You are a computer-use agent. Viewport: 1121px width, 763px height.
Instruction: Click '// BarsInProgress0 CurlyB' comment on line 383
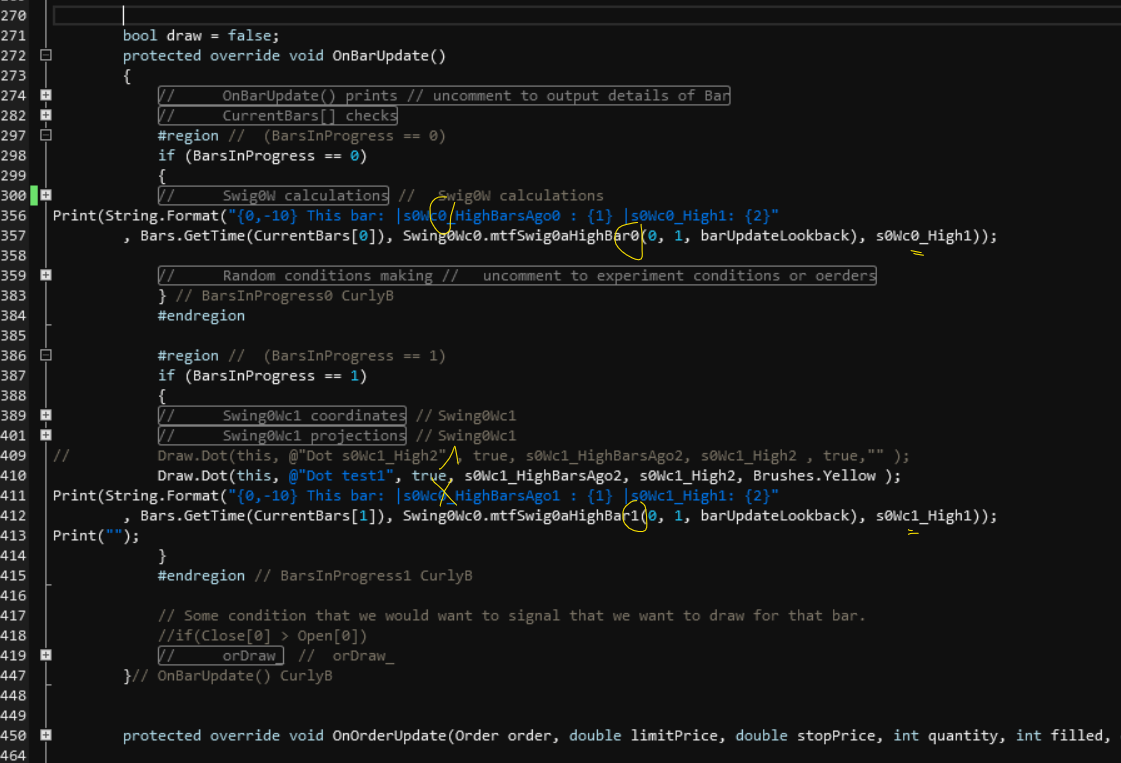coord(285,296)
